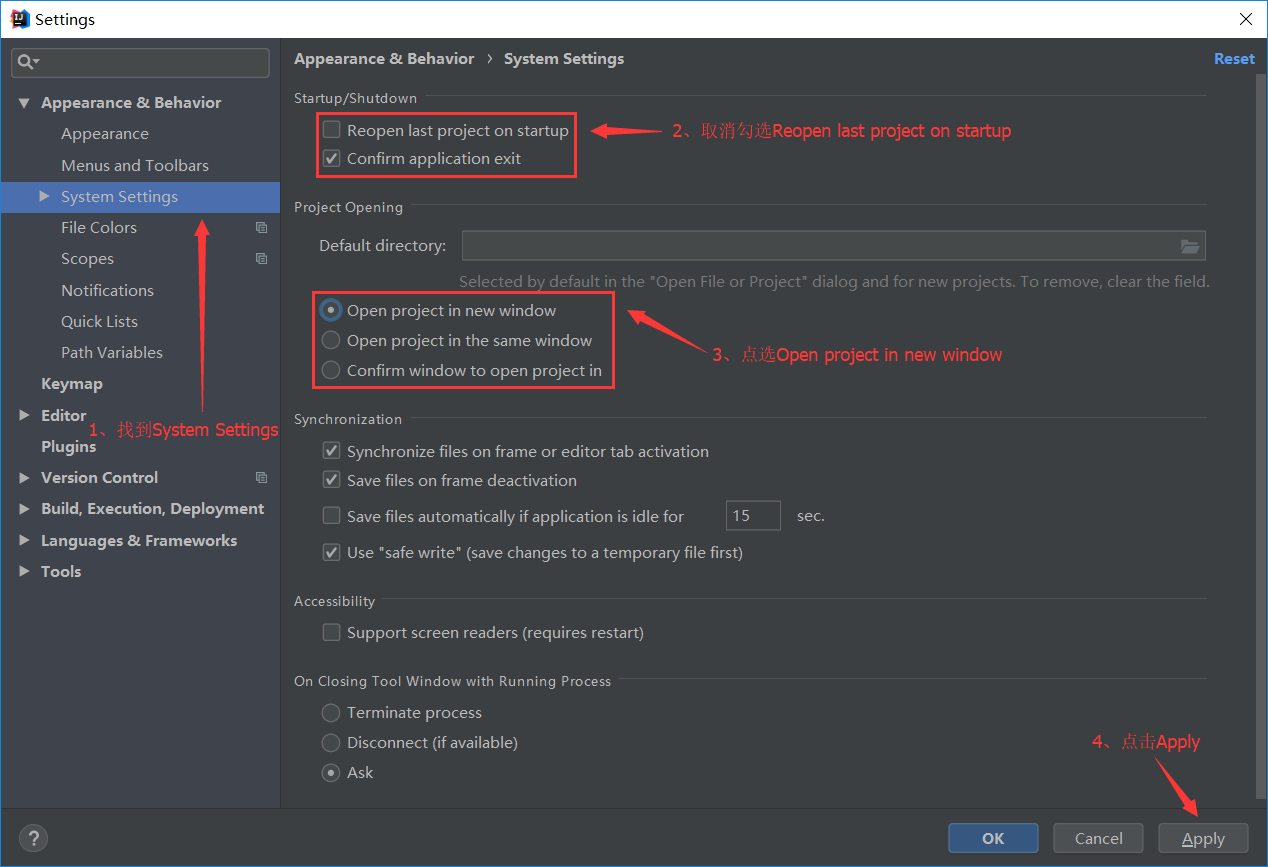1268x867 pixels.
Task: Expand the Tools section
Action: pos(24,571)
